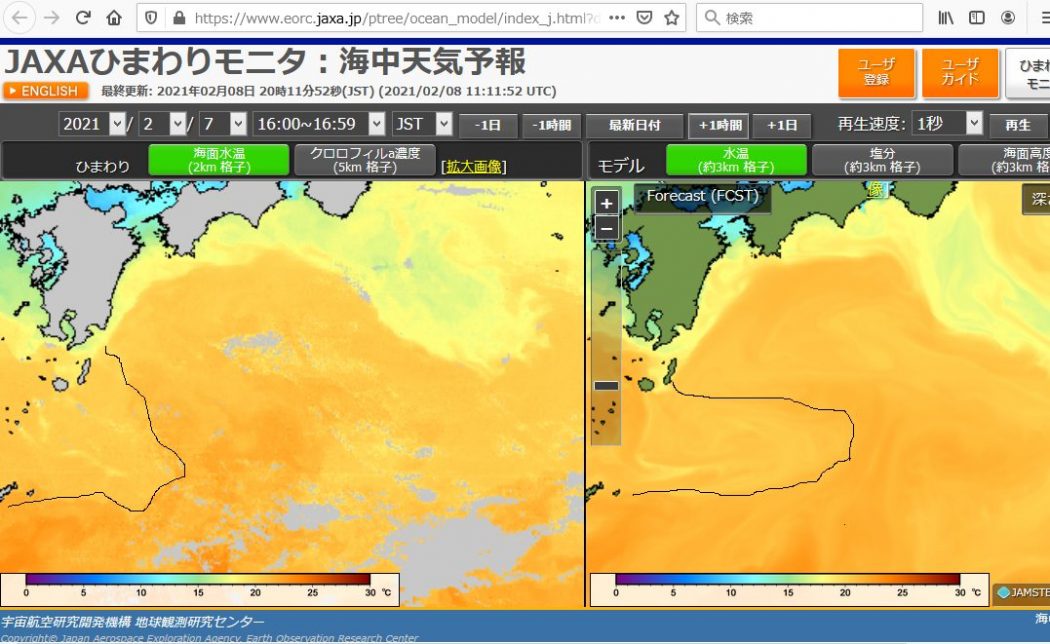The height and width of the screenshot is (644, 1050).
Task: Bookmark this page with the star
Action: tap(672, 18)
